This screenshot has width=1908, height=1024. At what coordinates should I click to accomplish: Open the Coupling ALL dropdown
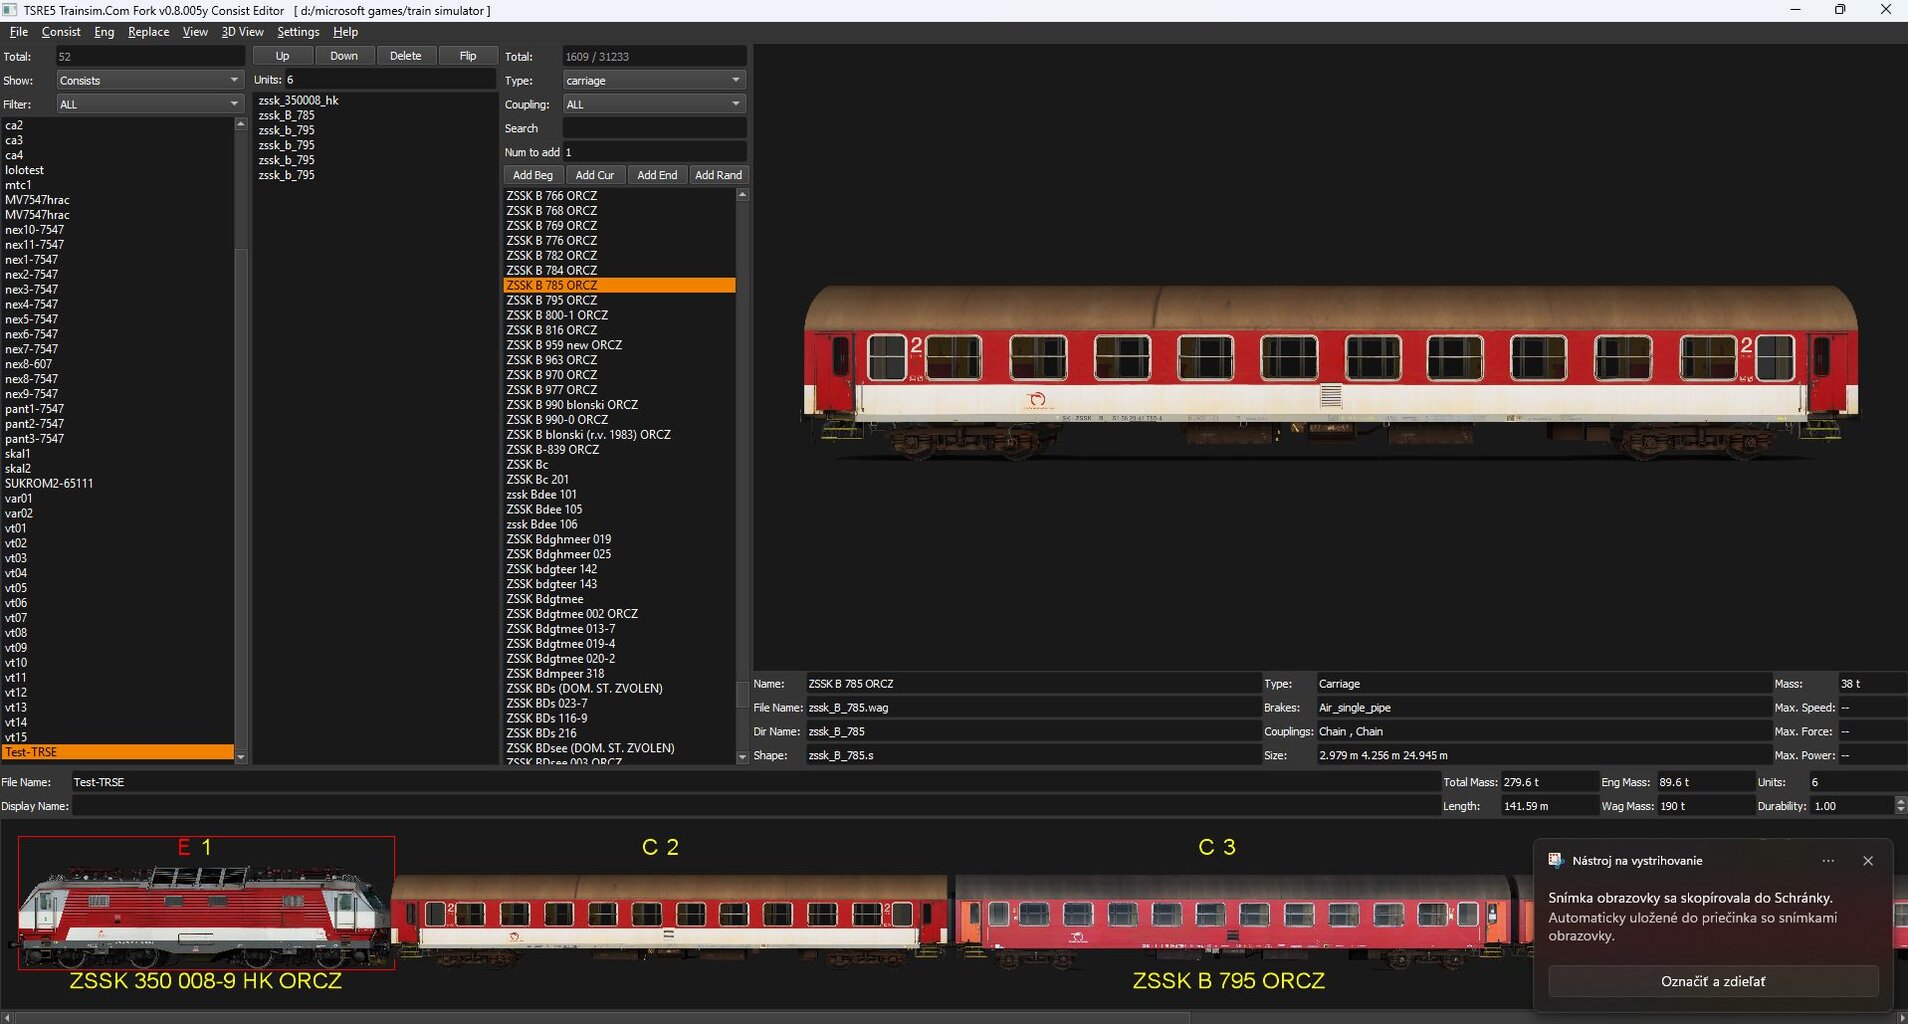653,104
